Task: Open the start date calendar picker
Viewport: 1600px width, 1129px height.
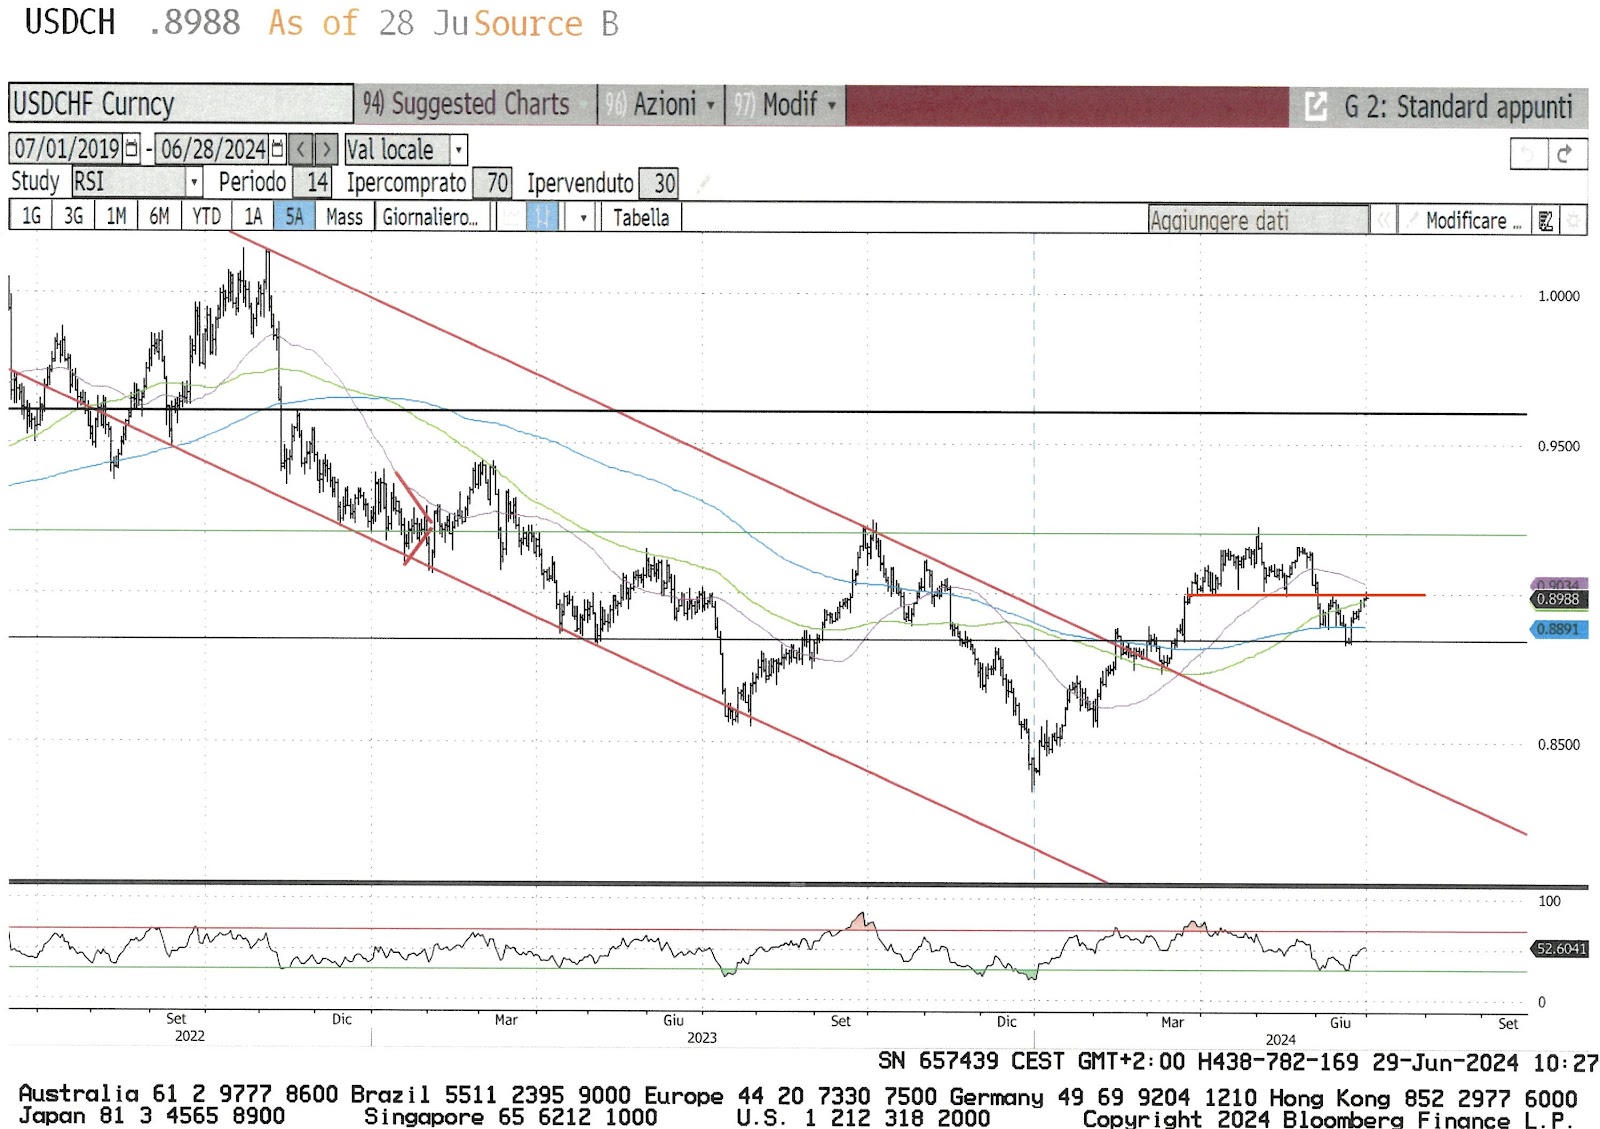Action: pyautogui.click(x=131, y=149)
